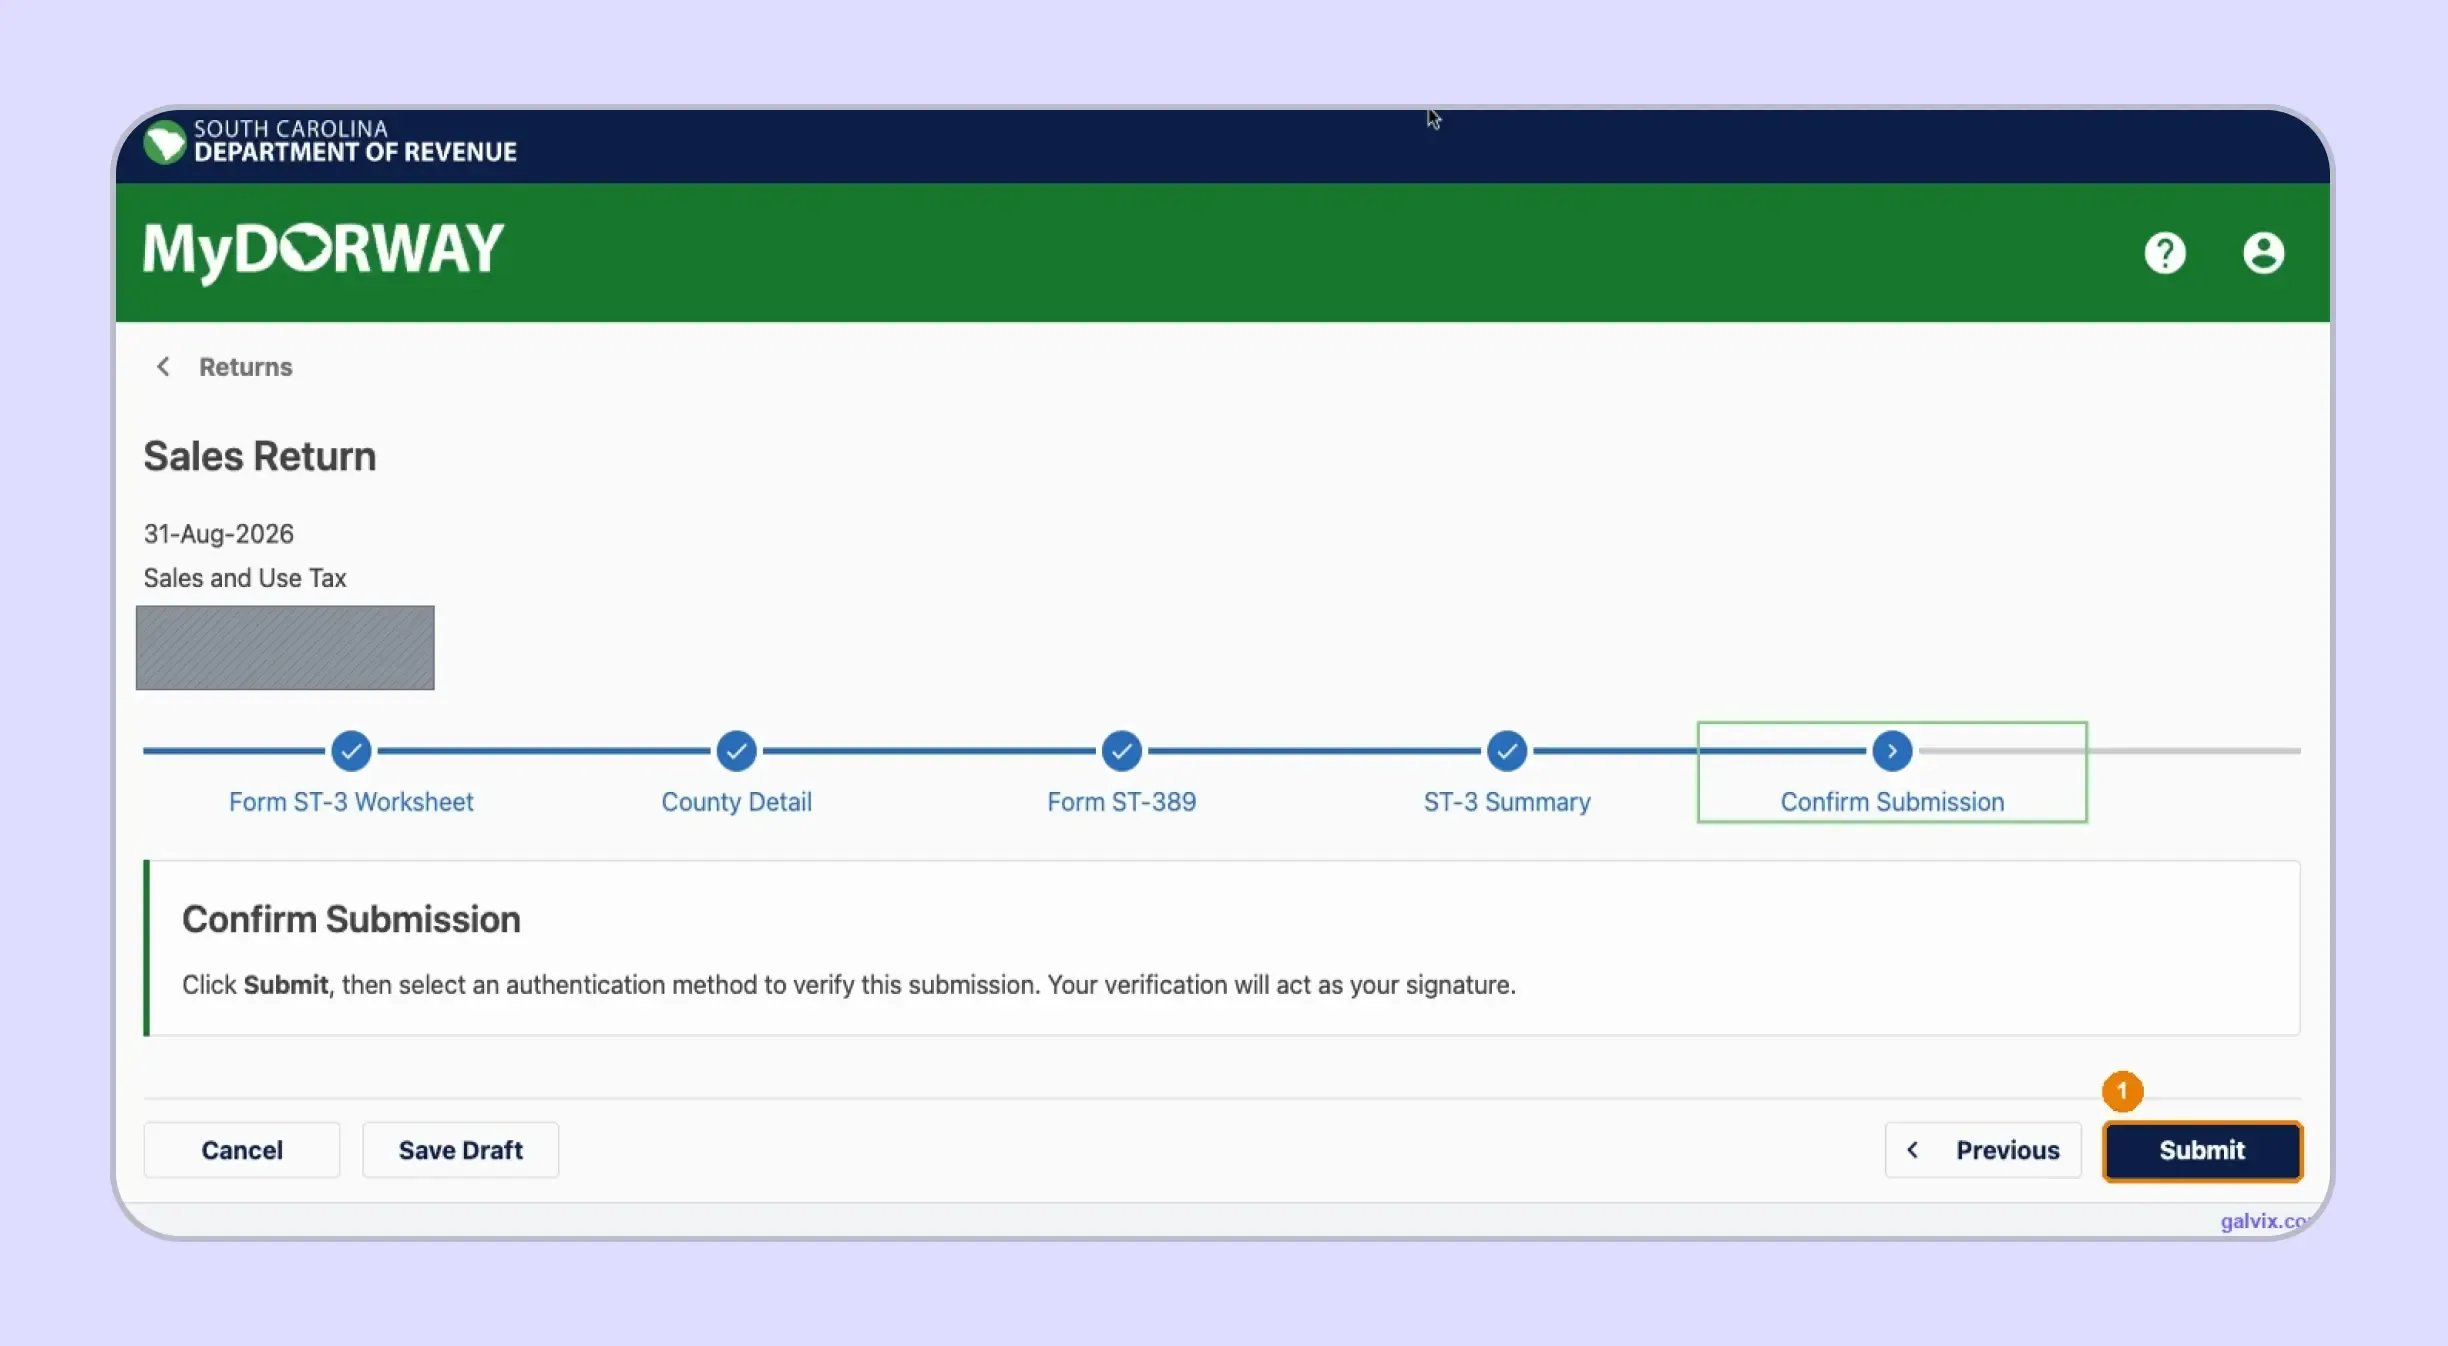Select the ST-3 Summary step checkmark
This screenshot has width=2448, height=1346.
[x=1506, y=751]
